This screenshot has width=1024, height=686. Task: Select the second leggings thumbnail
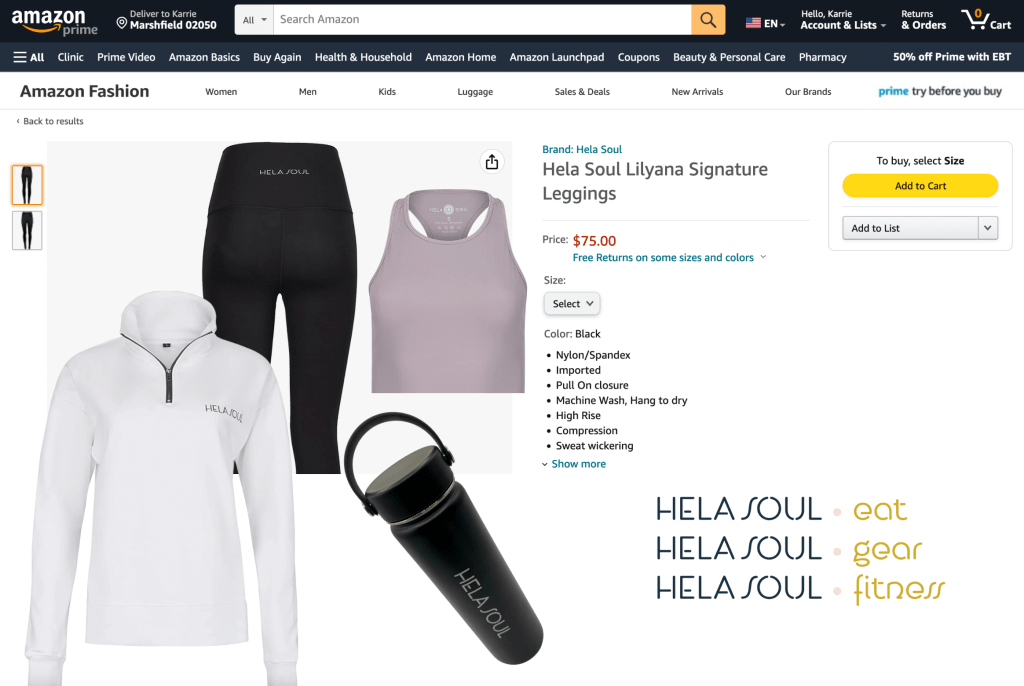tap(27, 230)
